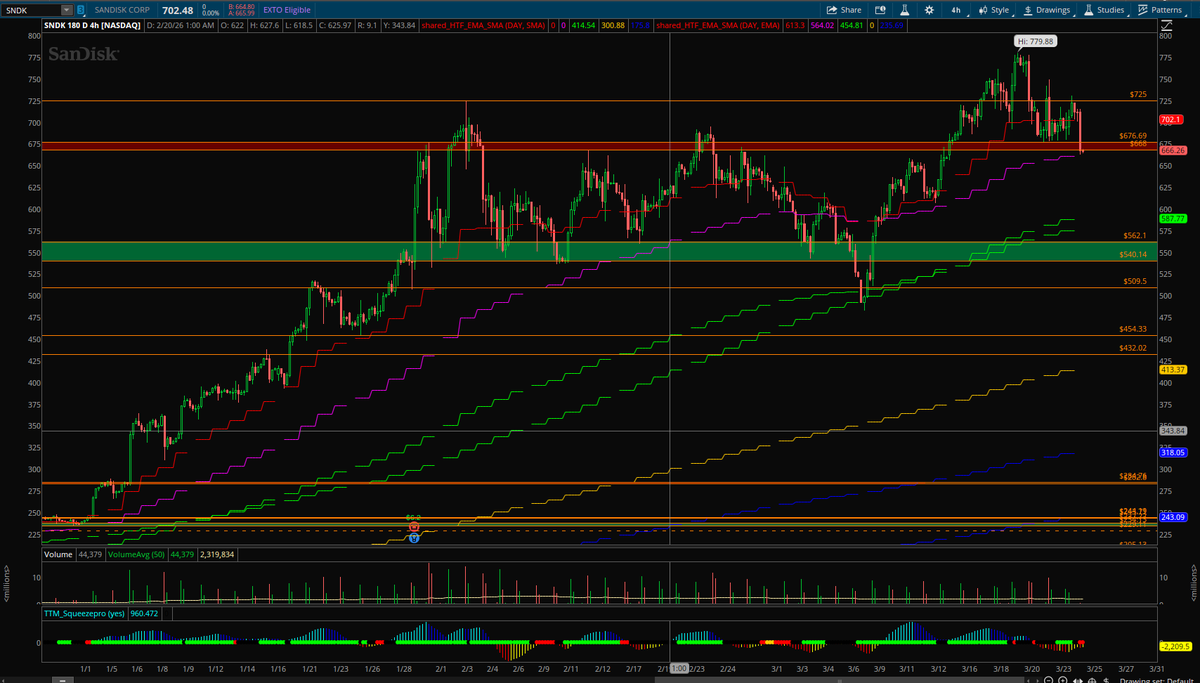Click chart title SNDK 180 D 4h [NASDAQ]

[93, 25]
